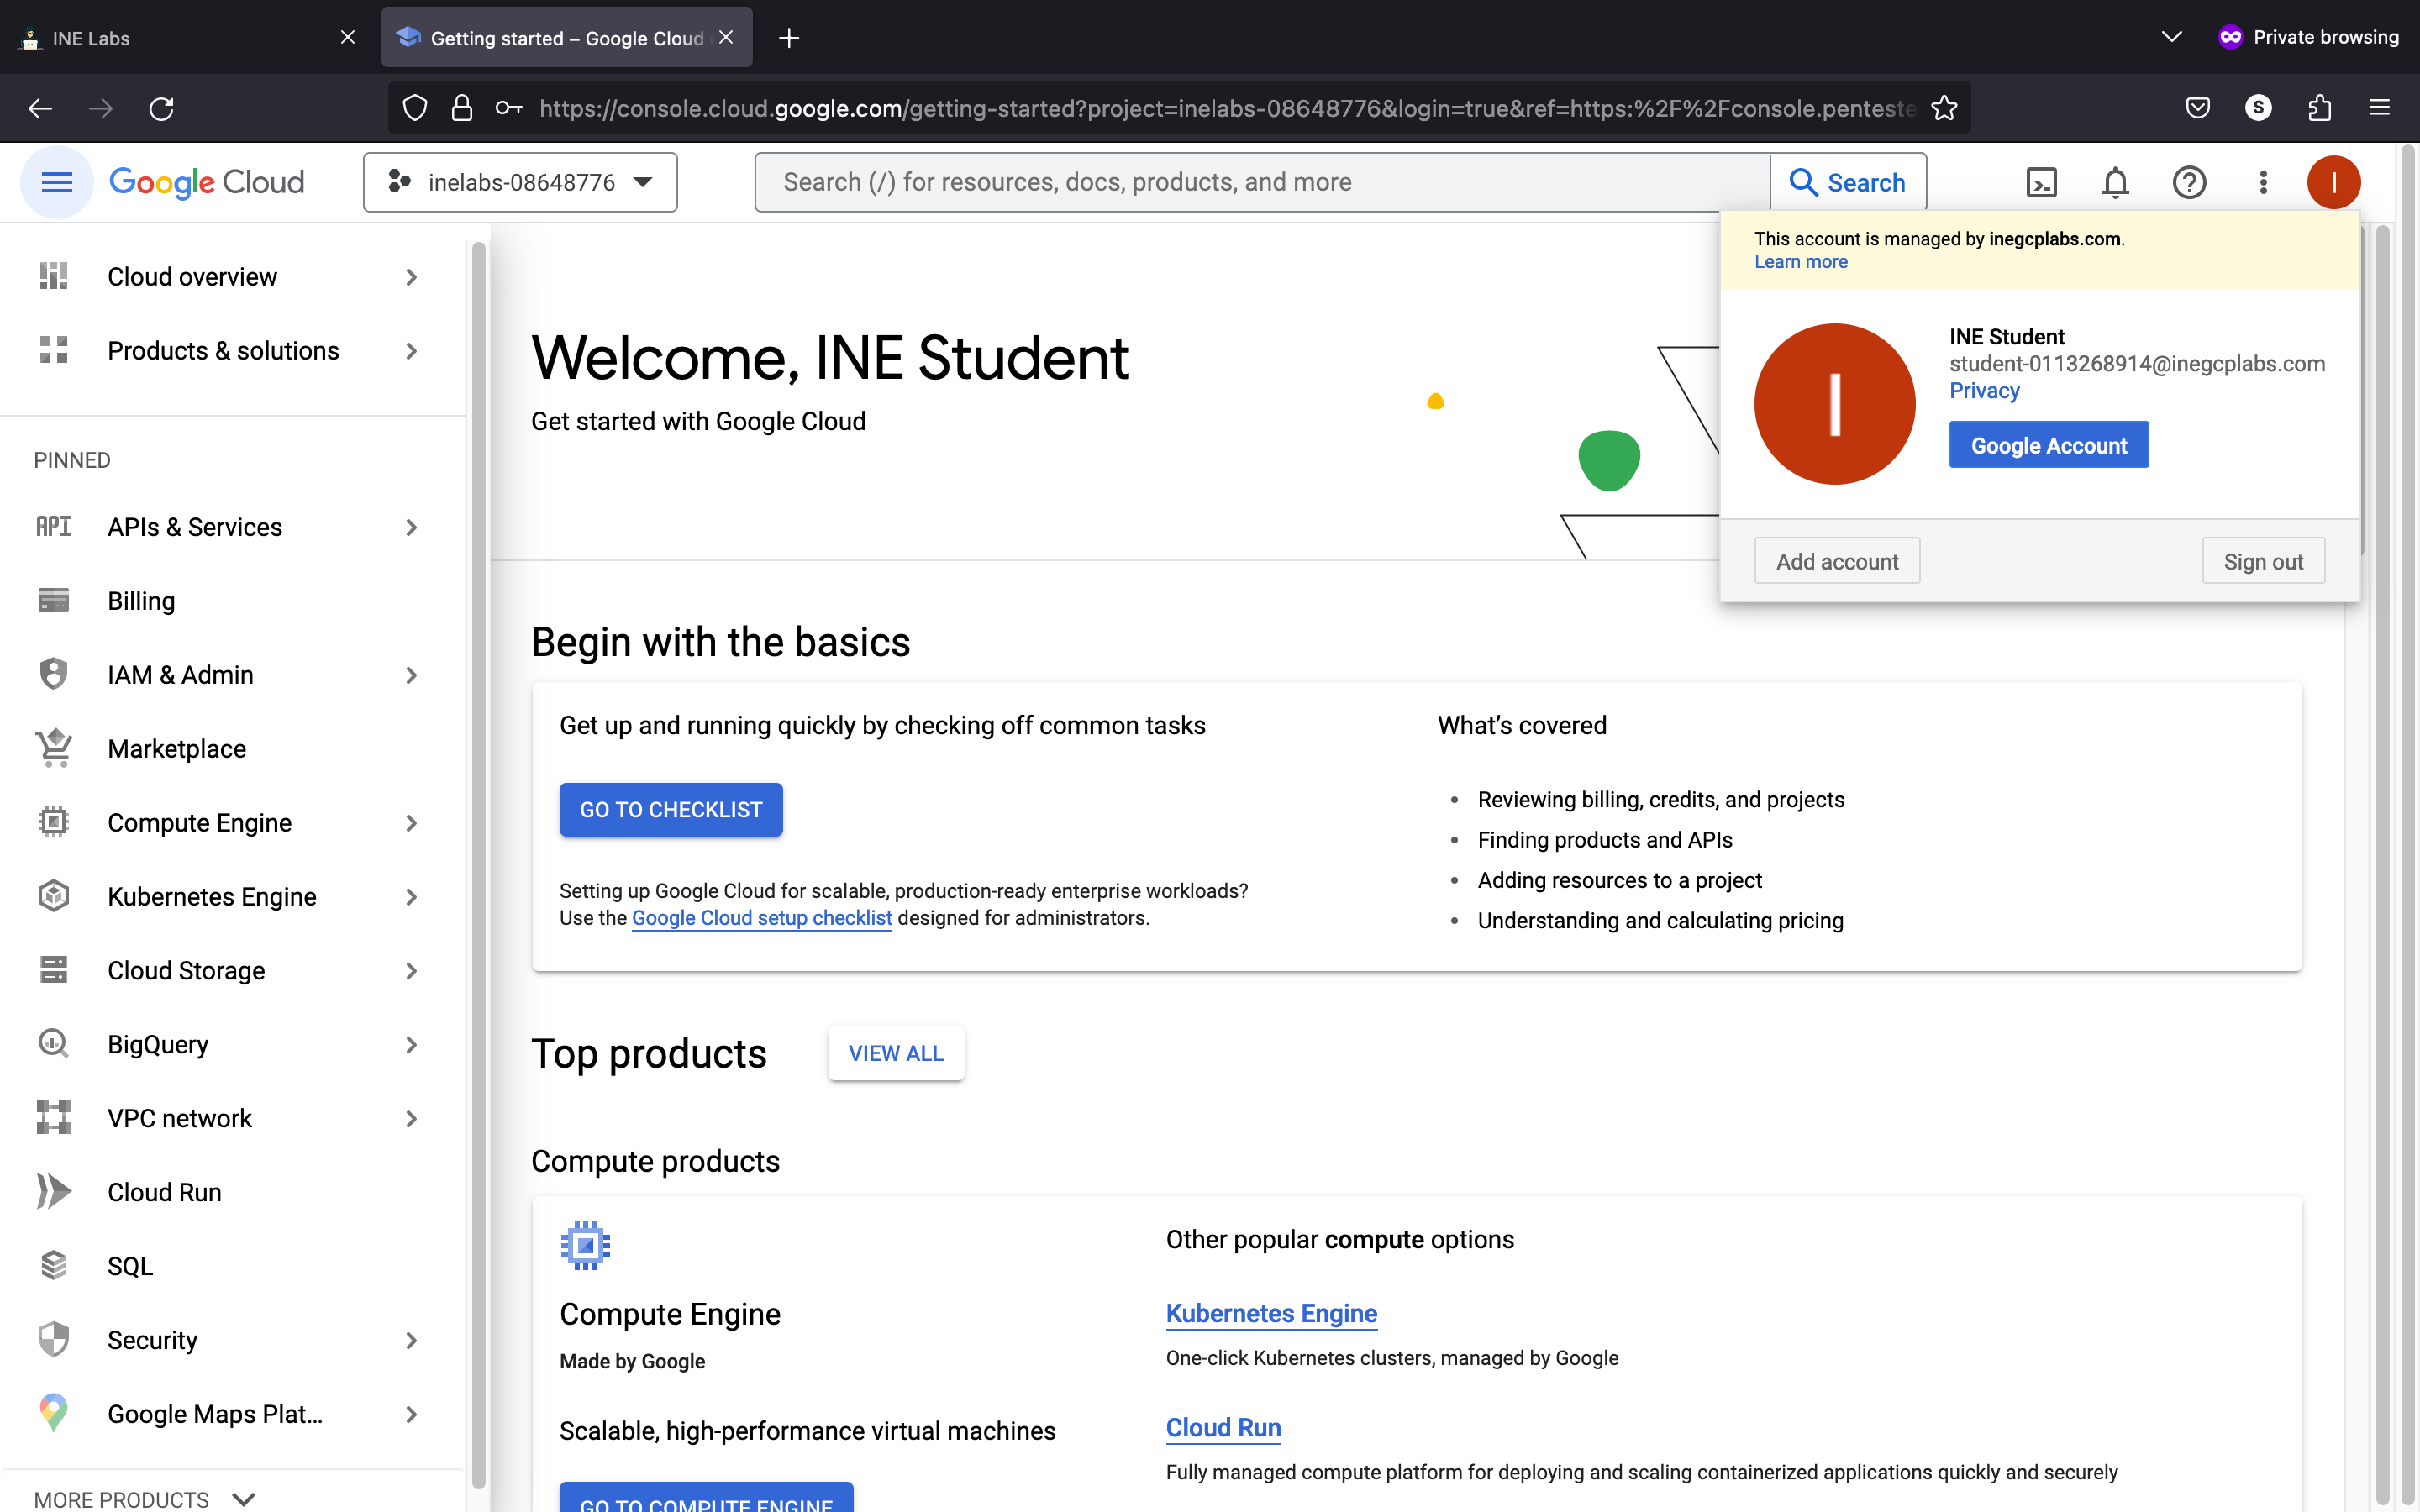Click the Google Maps Platform pin icon

point(53,1414)
